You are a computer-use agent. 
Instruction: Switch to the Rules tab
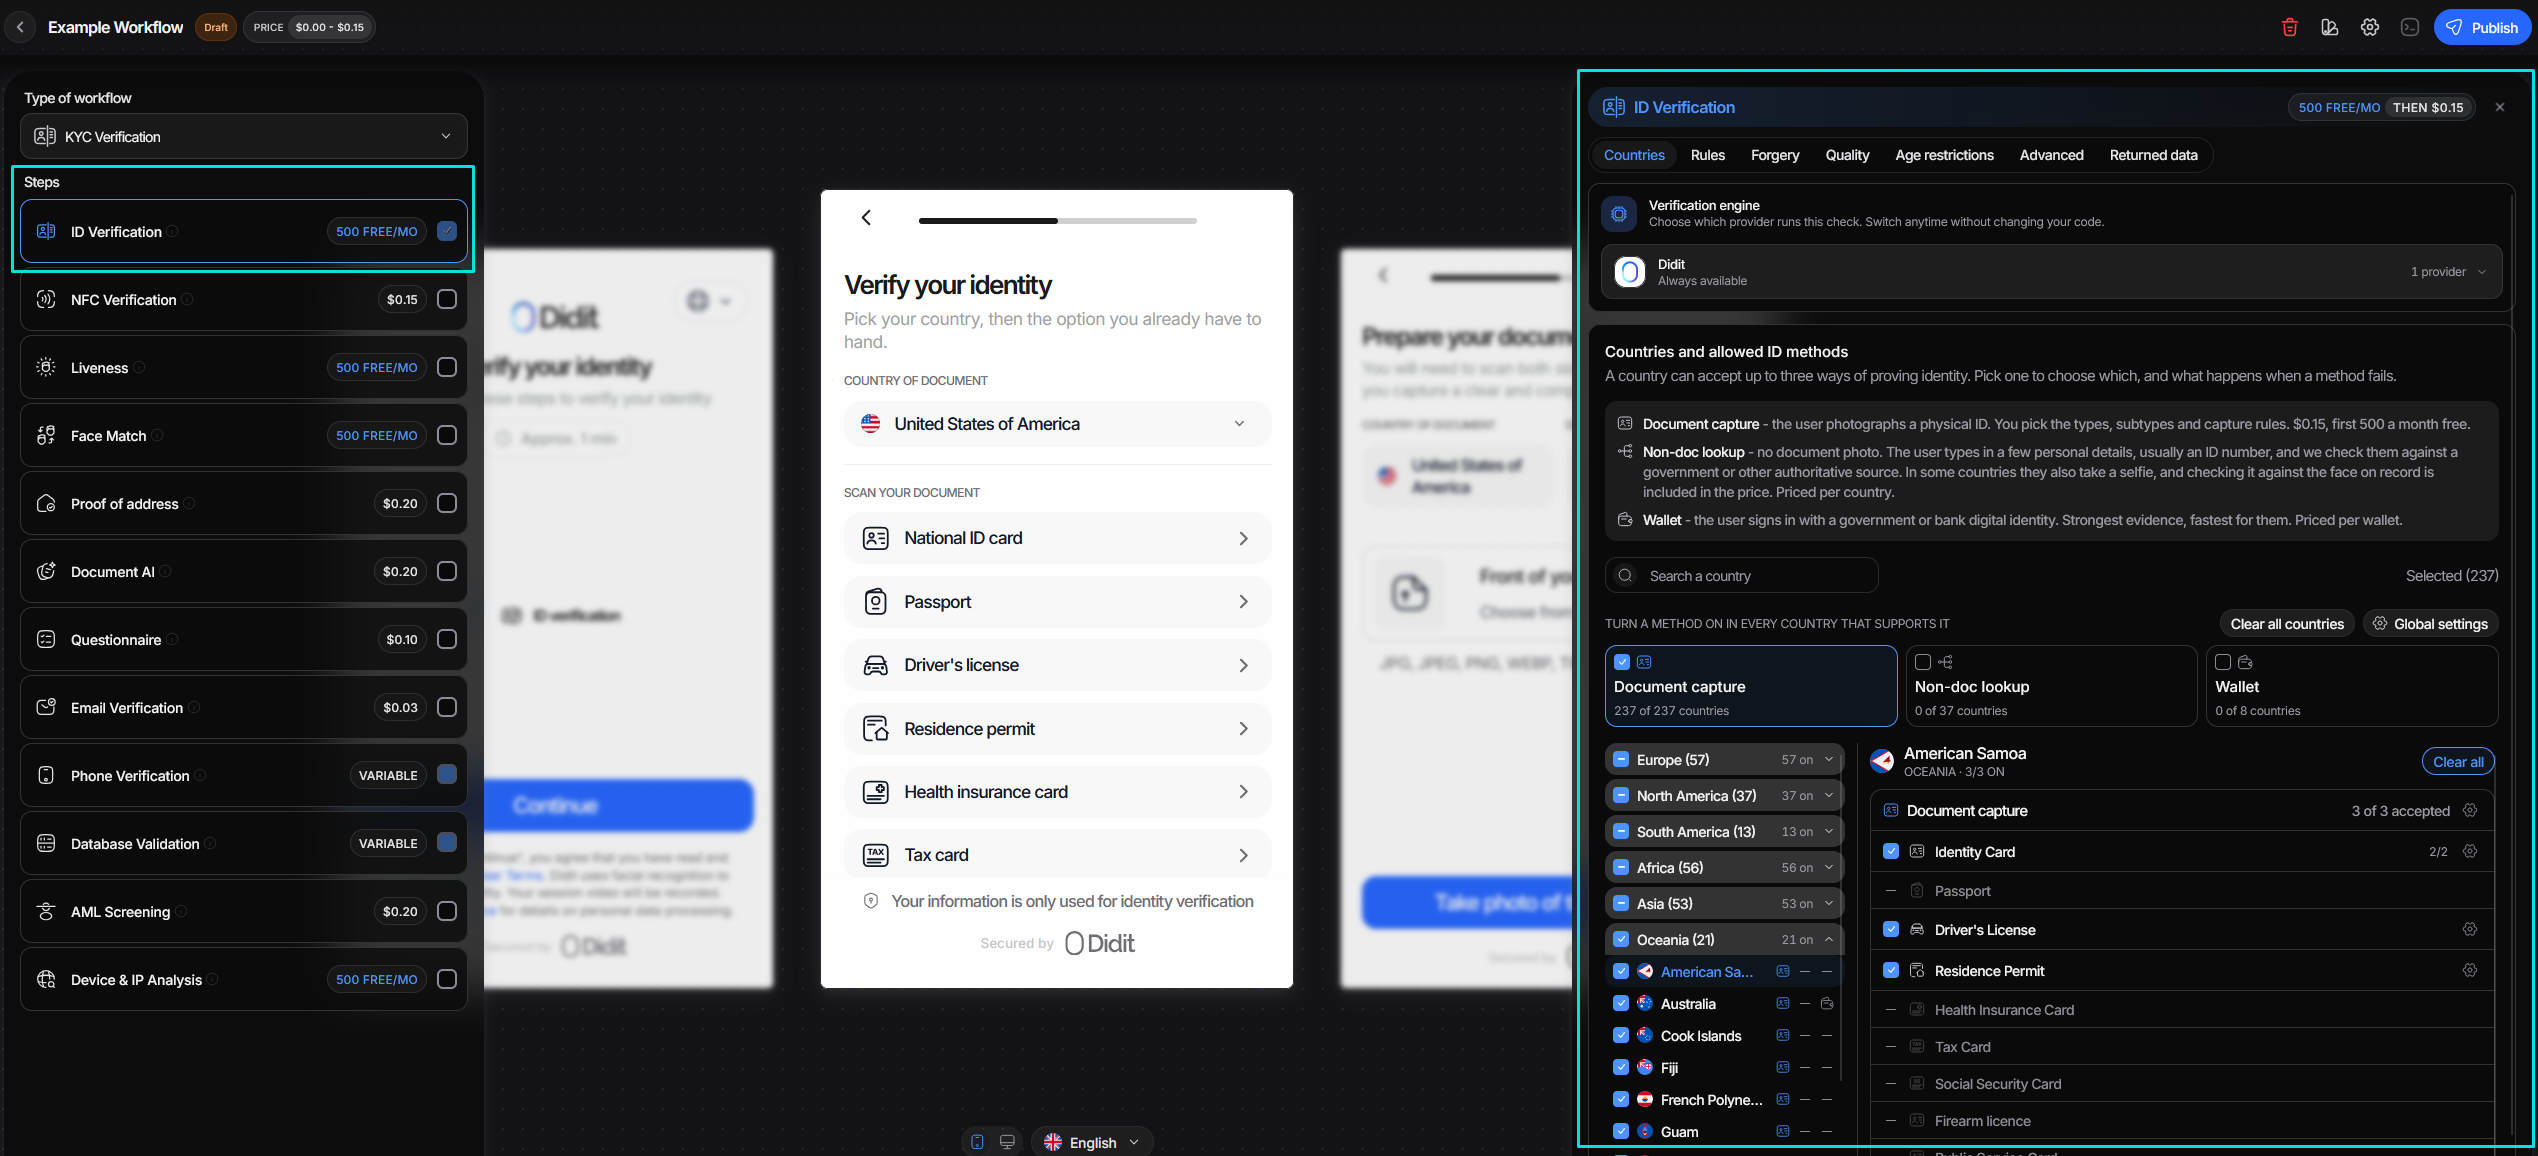(1707, 155)
